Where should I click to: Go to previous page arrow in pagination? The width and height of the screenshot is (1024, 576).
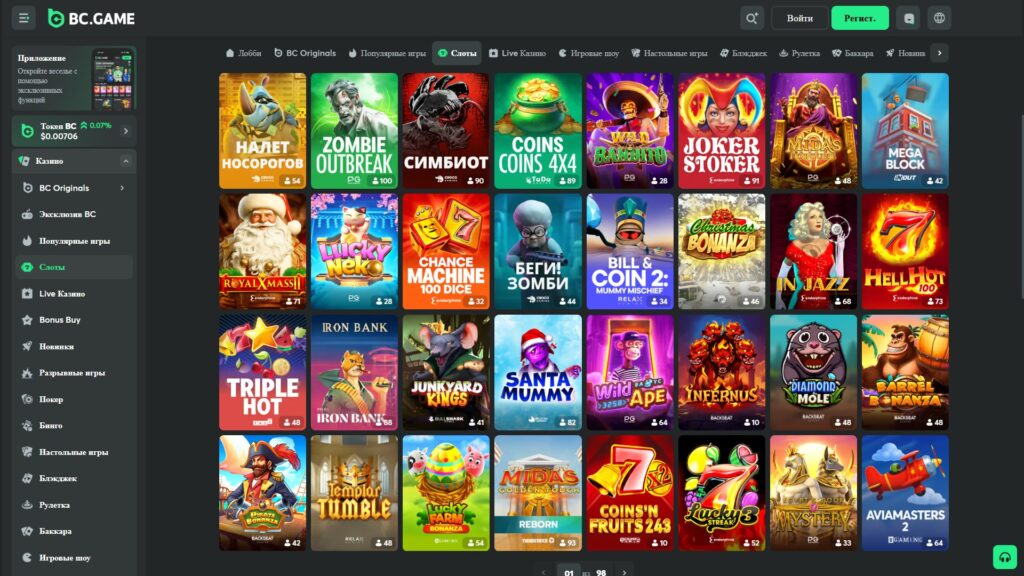(x=543, y=572)
